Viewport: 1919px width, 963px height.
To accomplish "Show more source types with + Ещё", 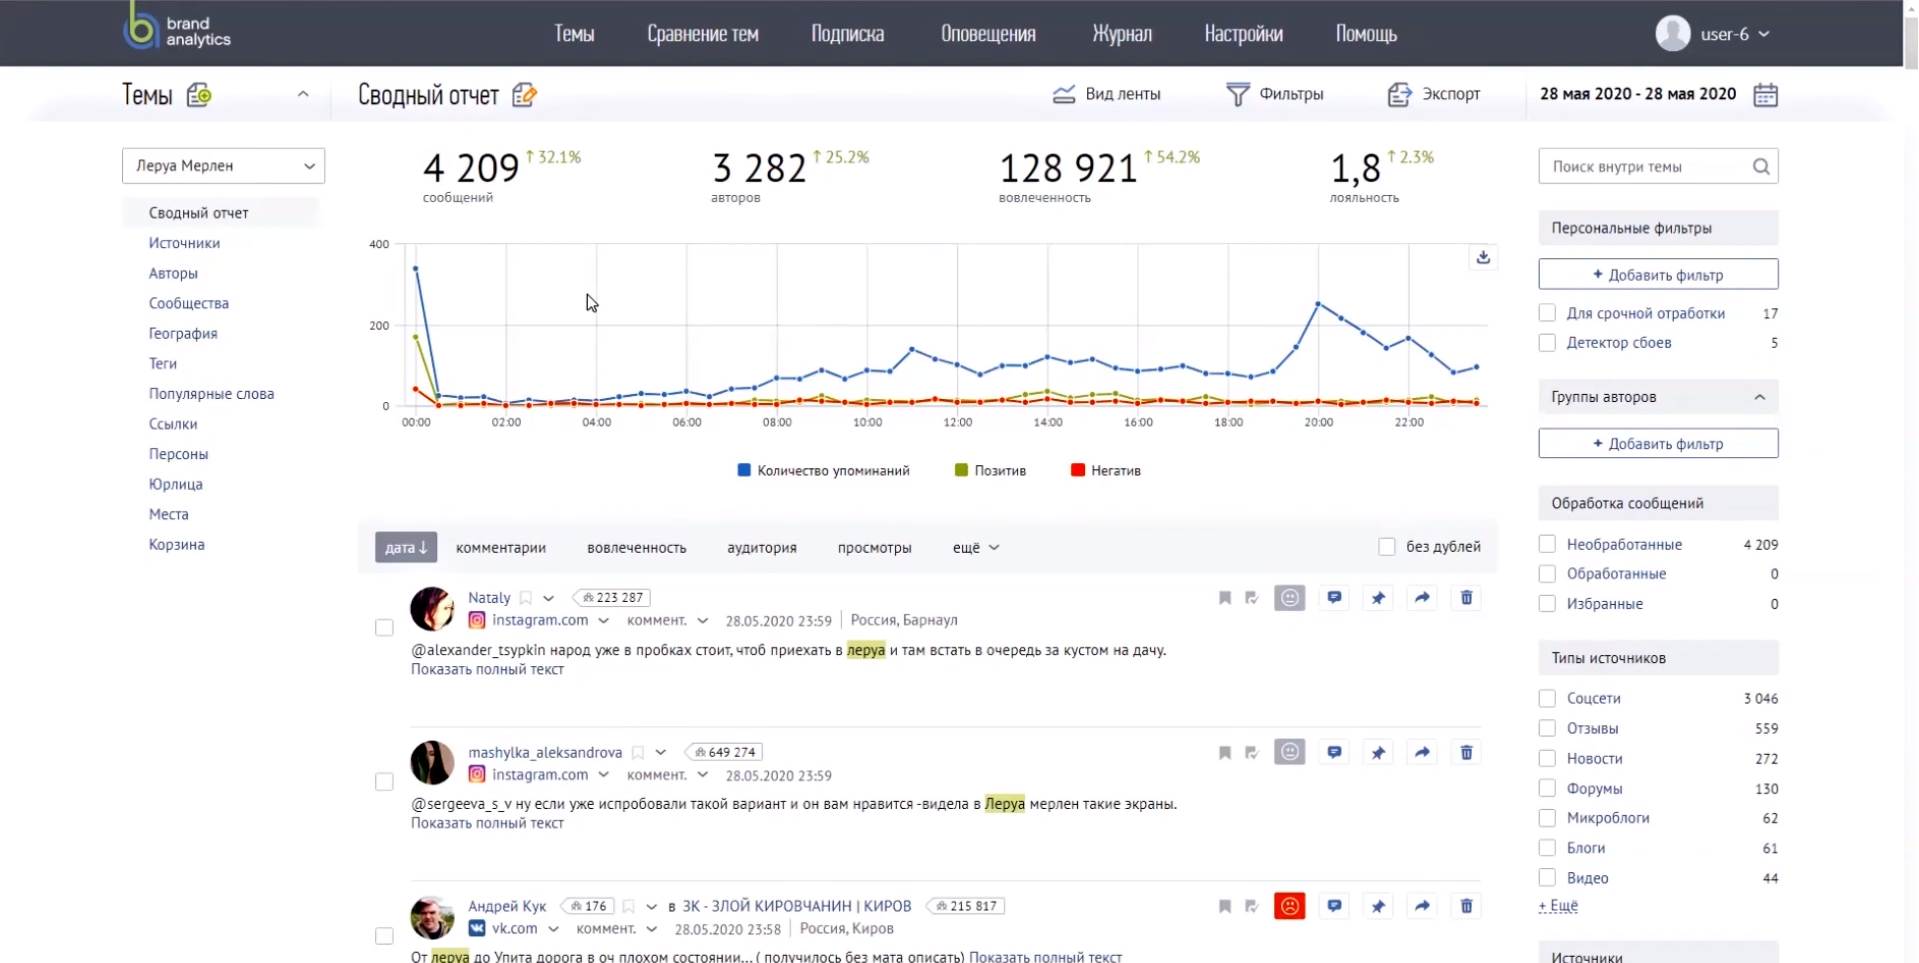I will pyautogui.click(x=1558, y=906).
